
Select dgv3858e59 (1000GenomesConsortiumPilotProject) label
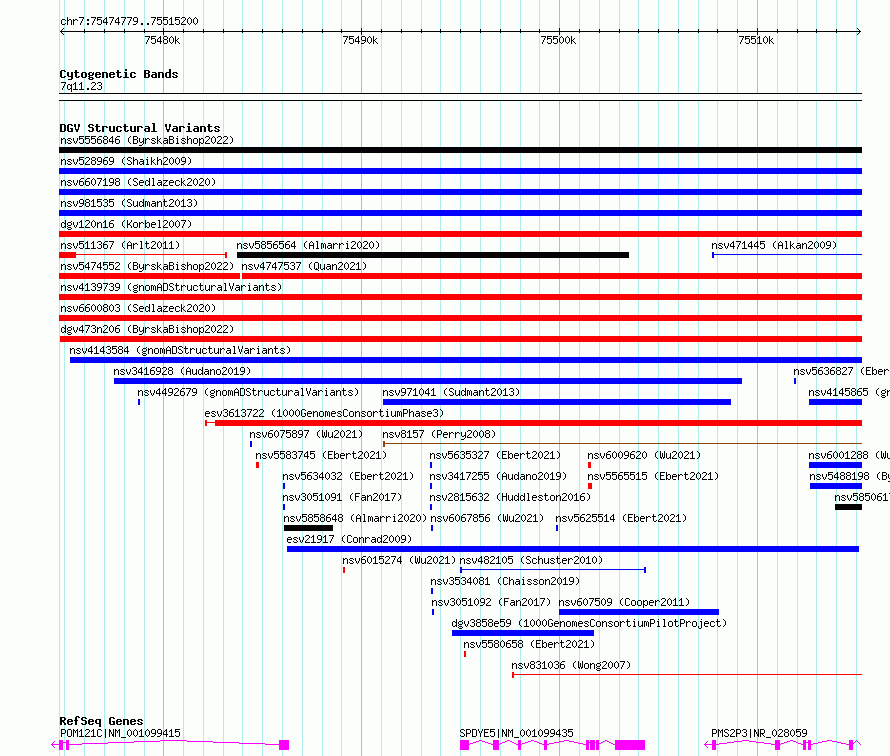point(589,623)
